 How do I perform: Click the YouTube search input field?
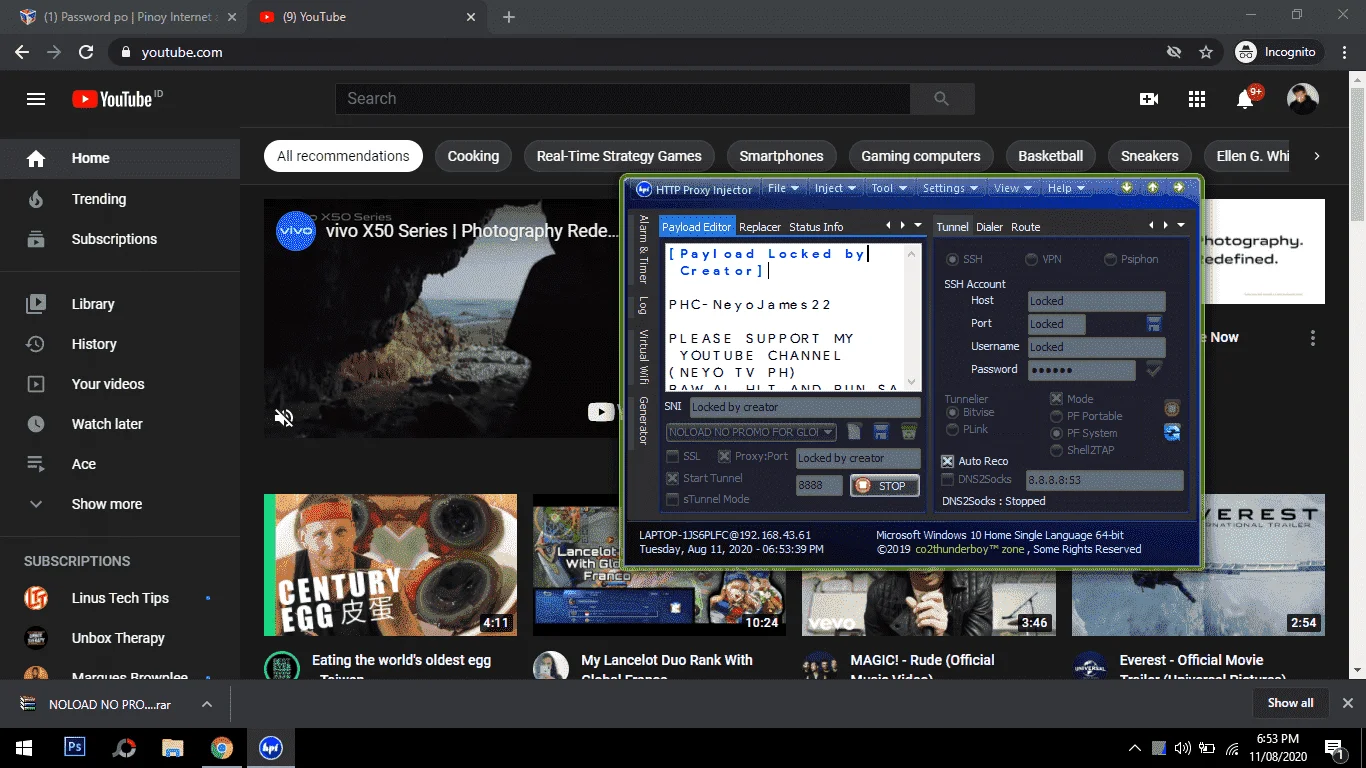click(622, 99)
